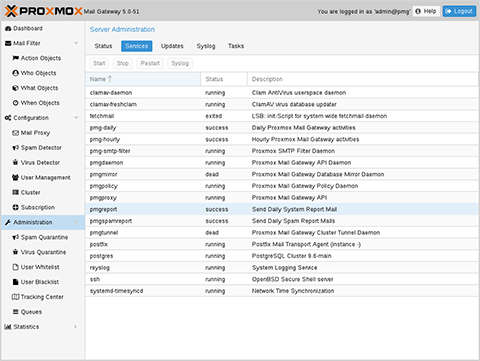The image size is (480, 361).
Task: Select the pmgpolicy service row
Action: tap(282, 186)
